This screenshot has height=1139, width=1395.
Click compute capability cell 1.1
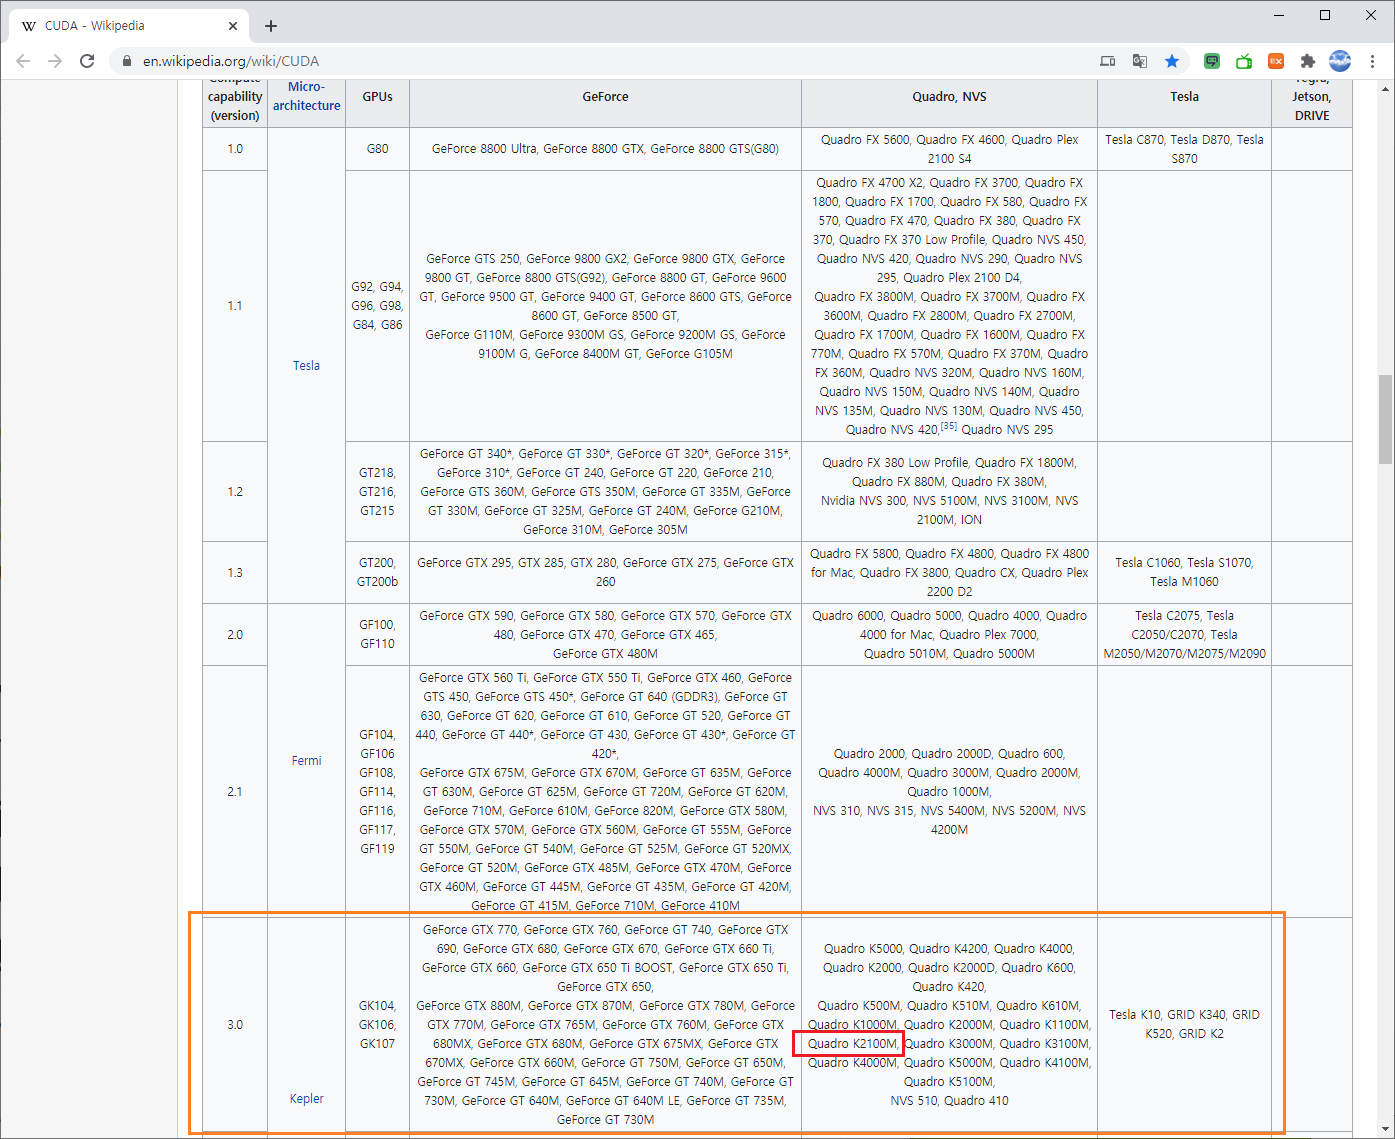tap(235, 306)
